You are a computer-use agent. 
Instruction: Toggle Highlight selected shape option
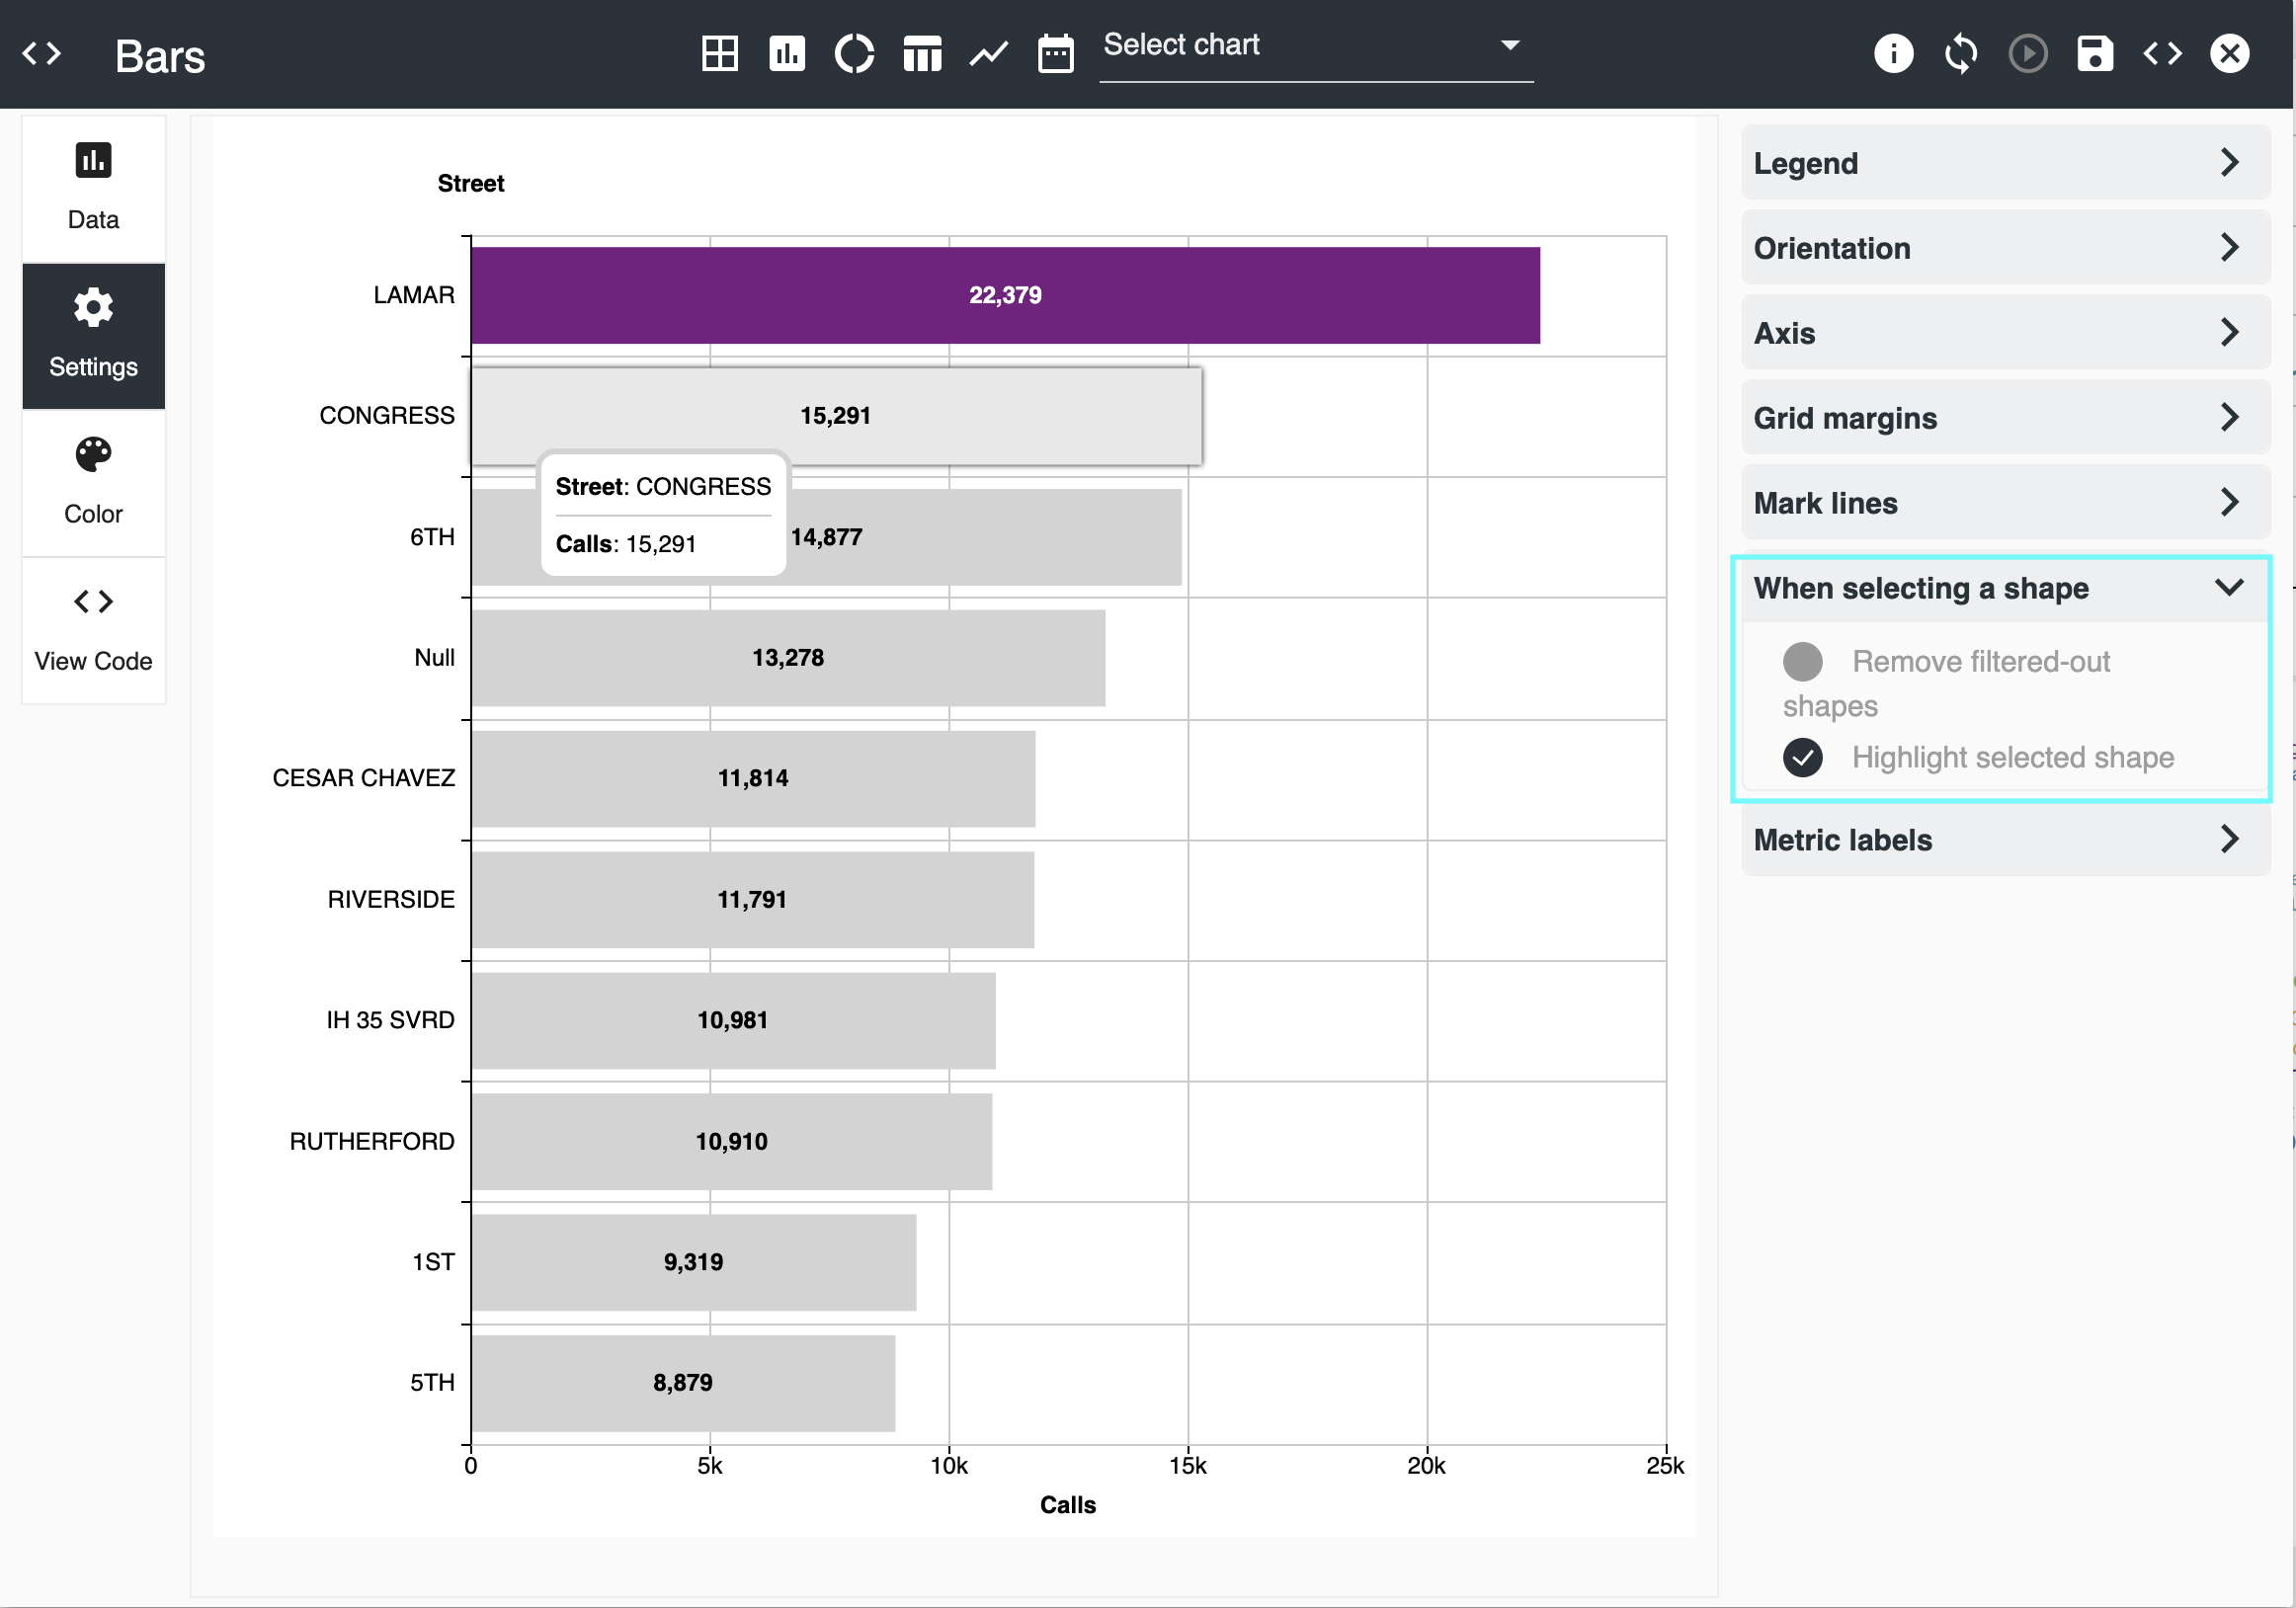tap(1802, 757)
